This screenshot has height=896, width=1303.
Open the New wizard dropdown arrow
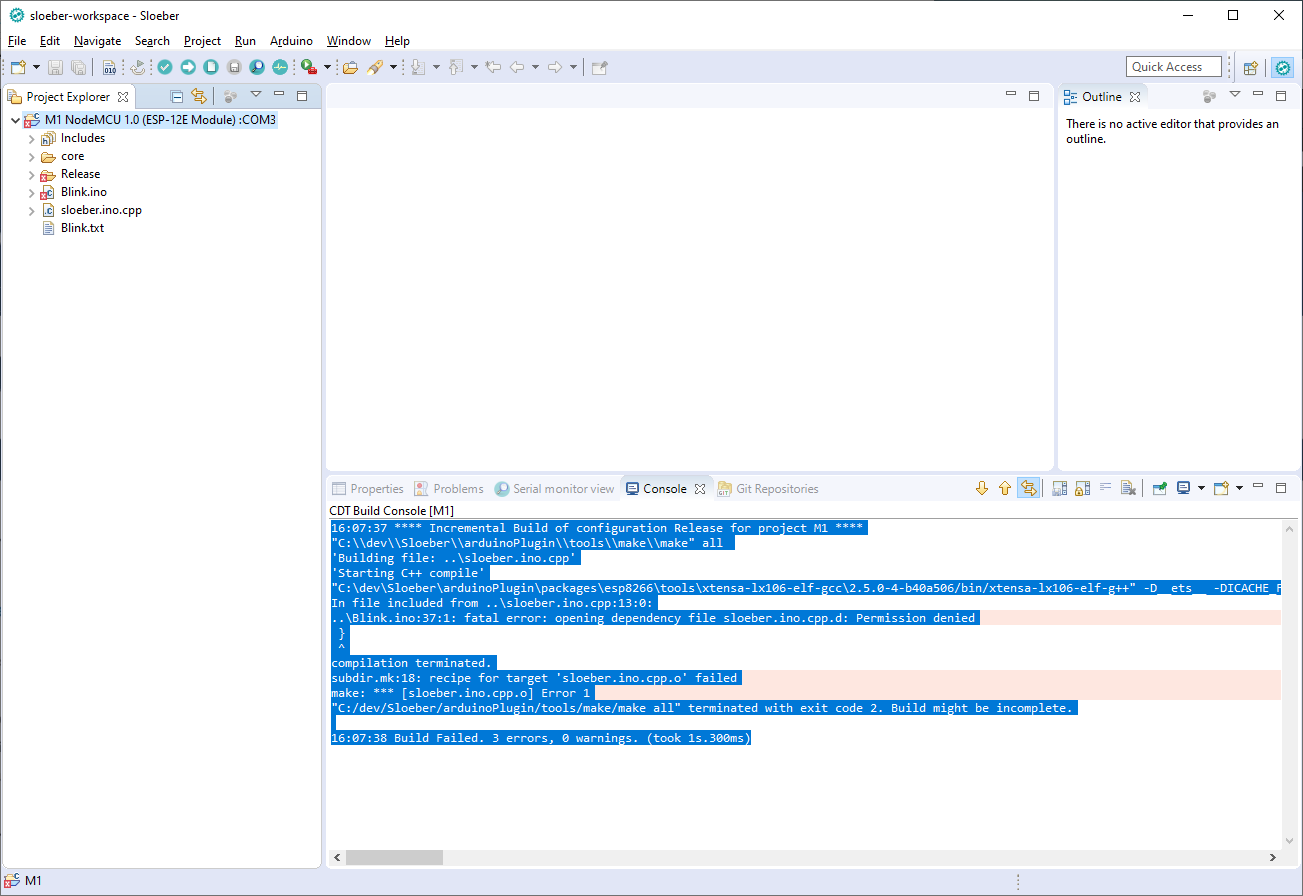(x=37, y=67)
